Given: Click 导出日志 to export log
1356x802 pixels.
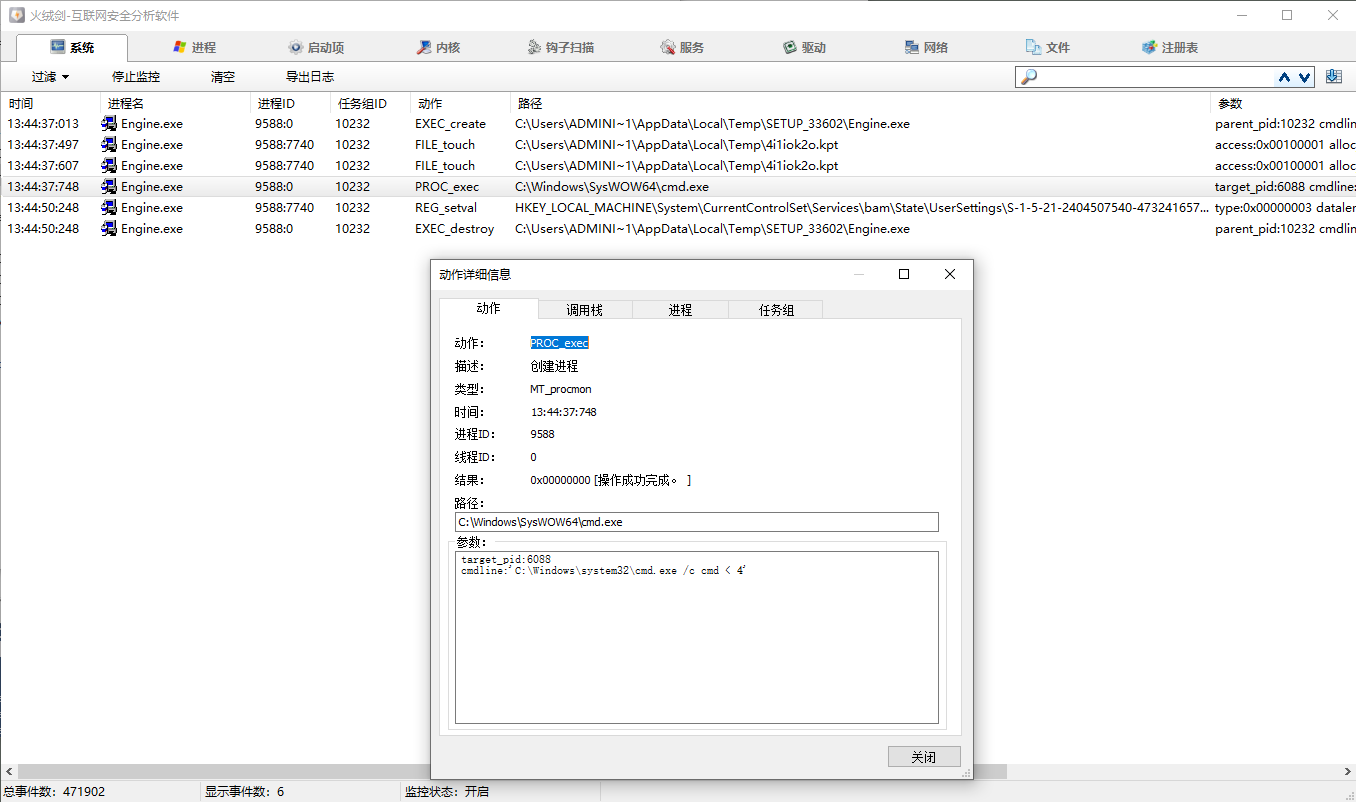Looking at the screenshot, I should 310,77.
